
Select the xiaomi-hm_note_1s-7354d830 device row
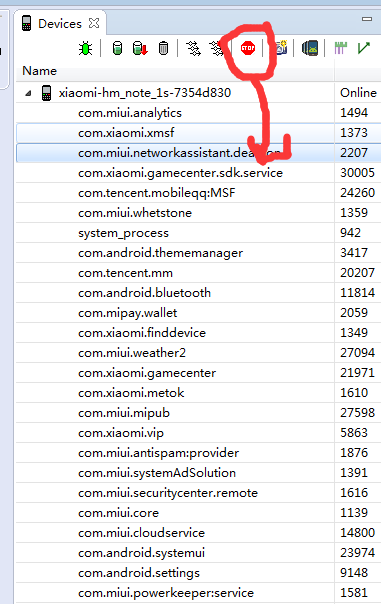(198, 92)
